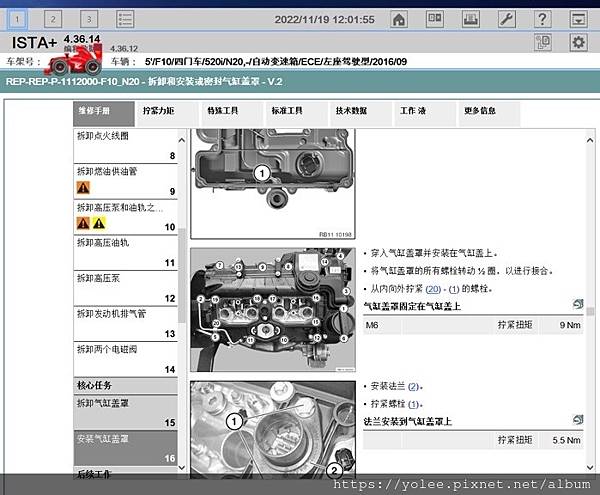
Task: Select step 9 拆卸燃油供油管
Action: click(126, 181)
